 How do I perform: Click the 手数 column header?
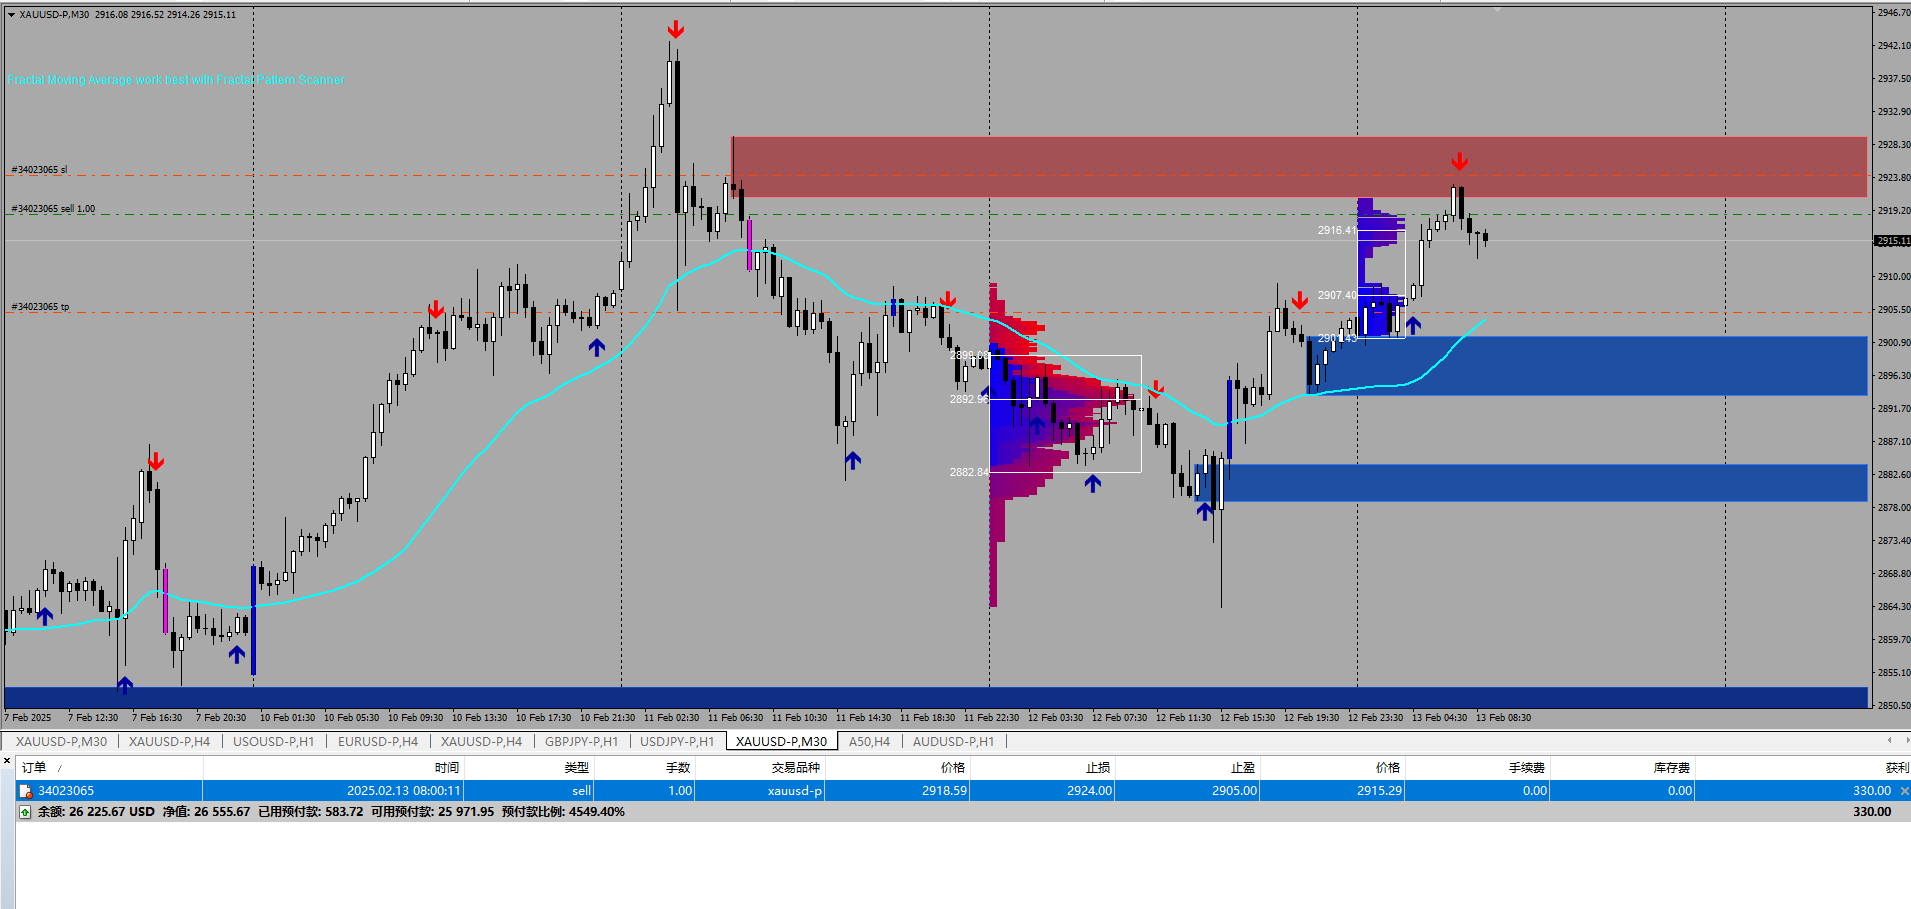tap(678, 768)
